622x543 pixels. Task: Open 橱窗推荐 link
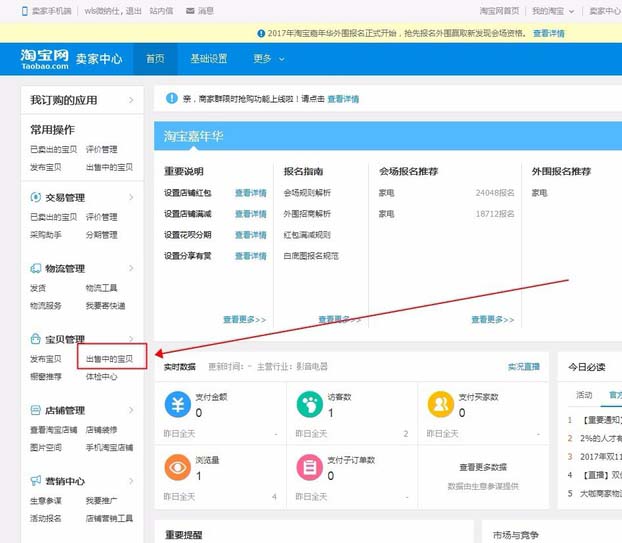pyautogui.click(x=46, y=376)
